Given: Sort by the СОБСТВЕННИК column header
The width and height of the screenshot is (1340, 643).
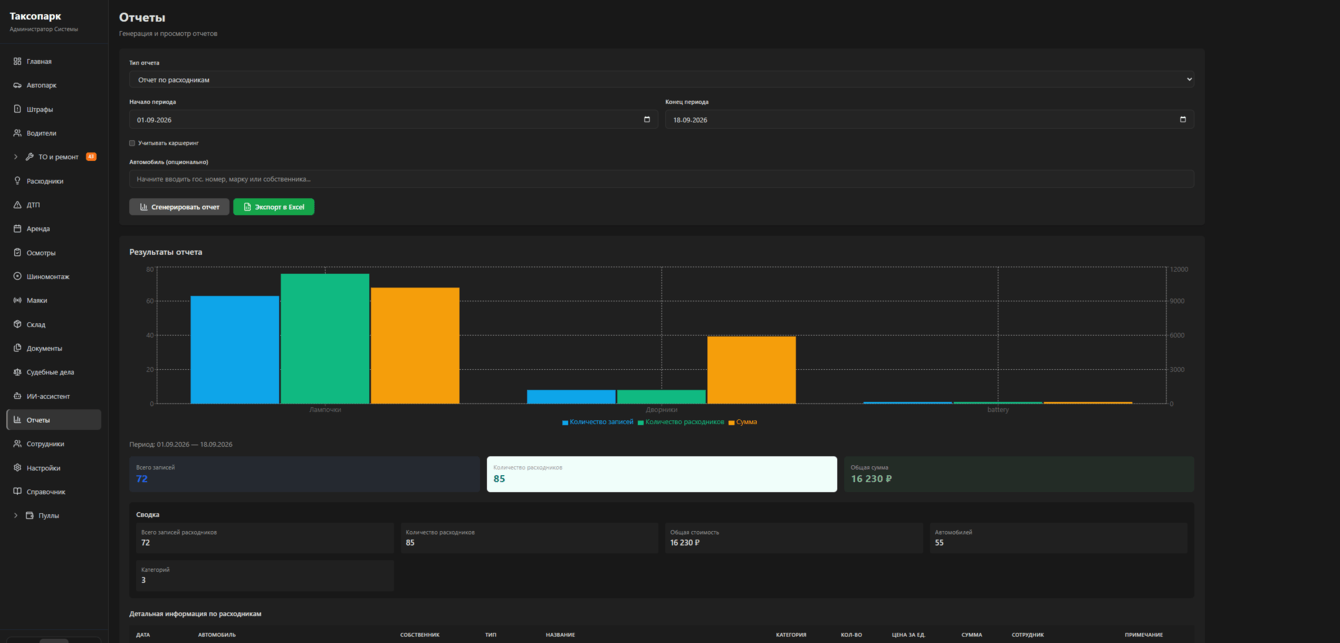Looking at the screenshot, I should [x=420, y=635].
